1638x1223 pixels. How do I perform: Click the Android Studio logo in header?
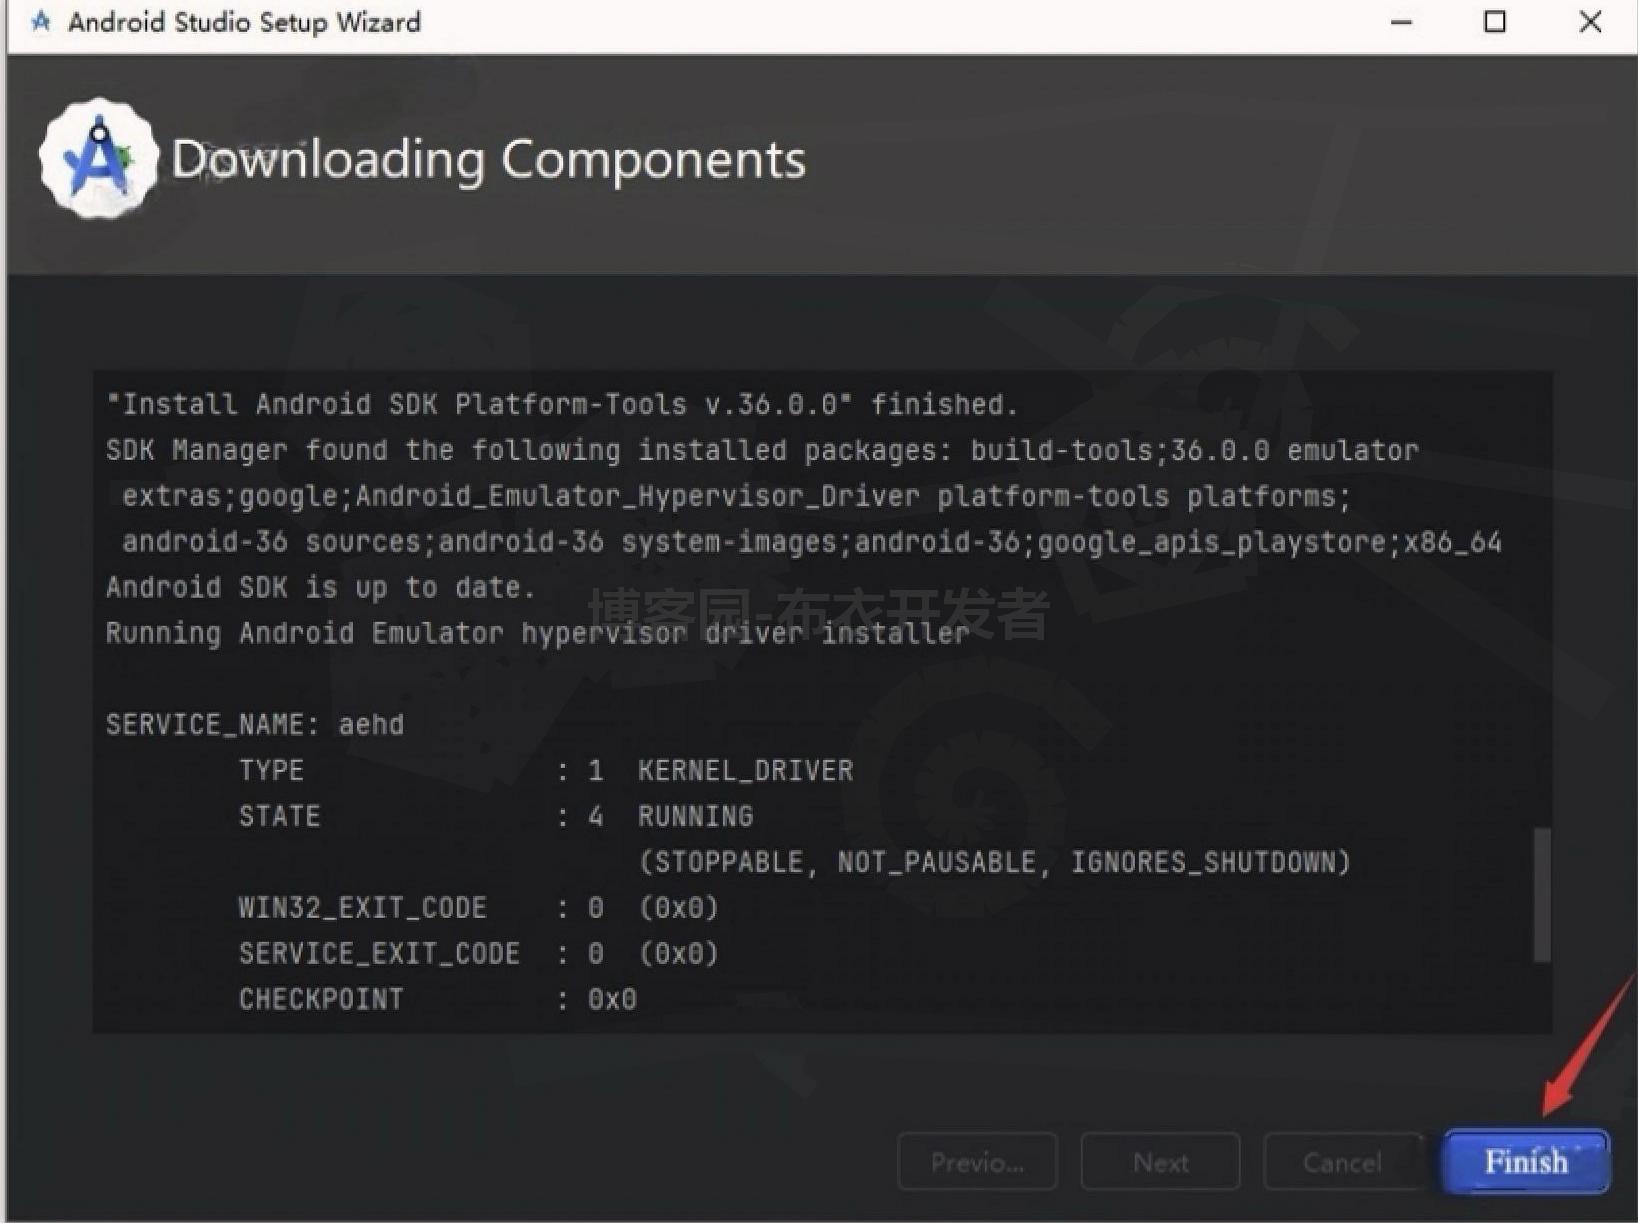pos(98,158)
